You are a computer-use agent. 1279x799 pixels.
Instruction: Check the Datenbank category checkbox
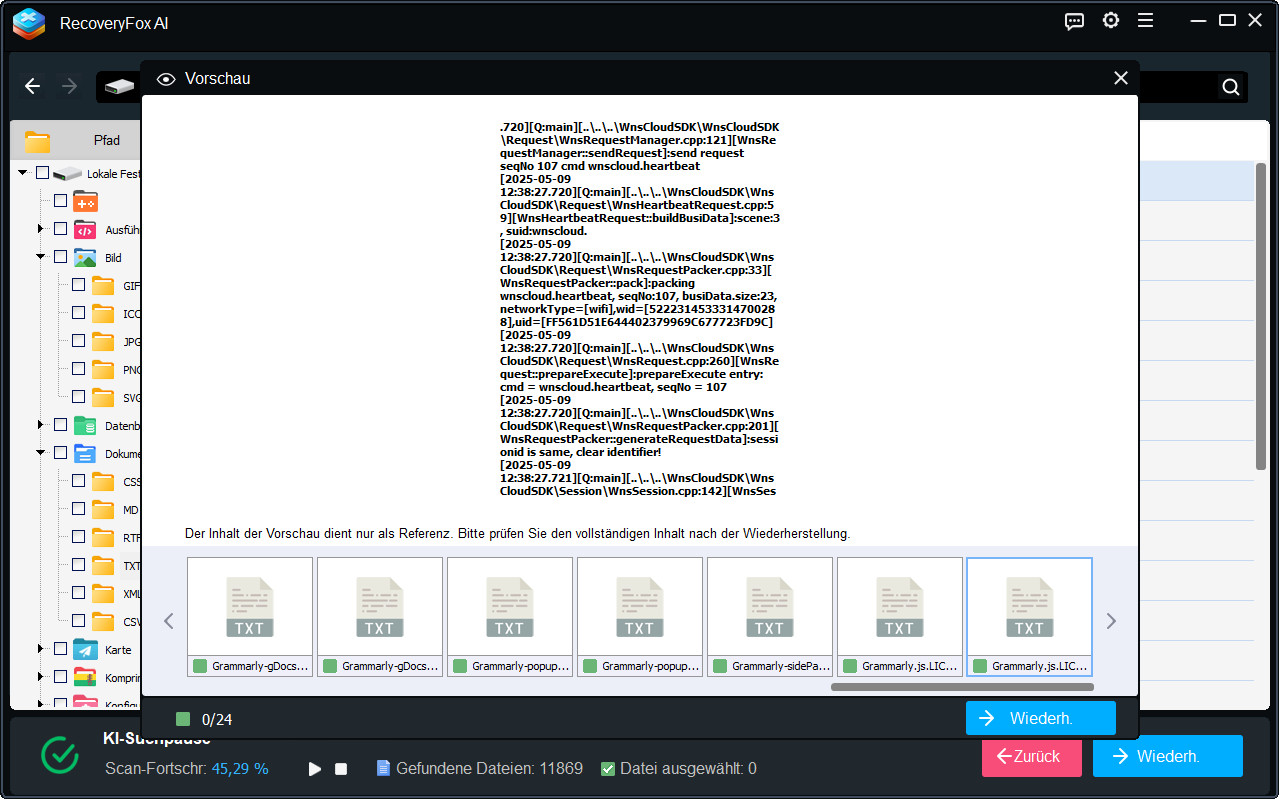point(60,425)
